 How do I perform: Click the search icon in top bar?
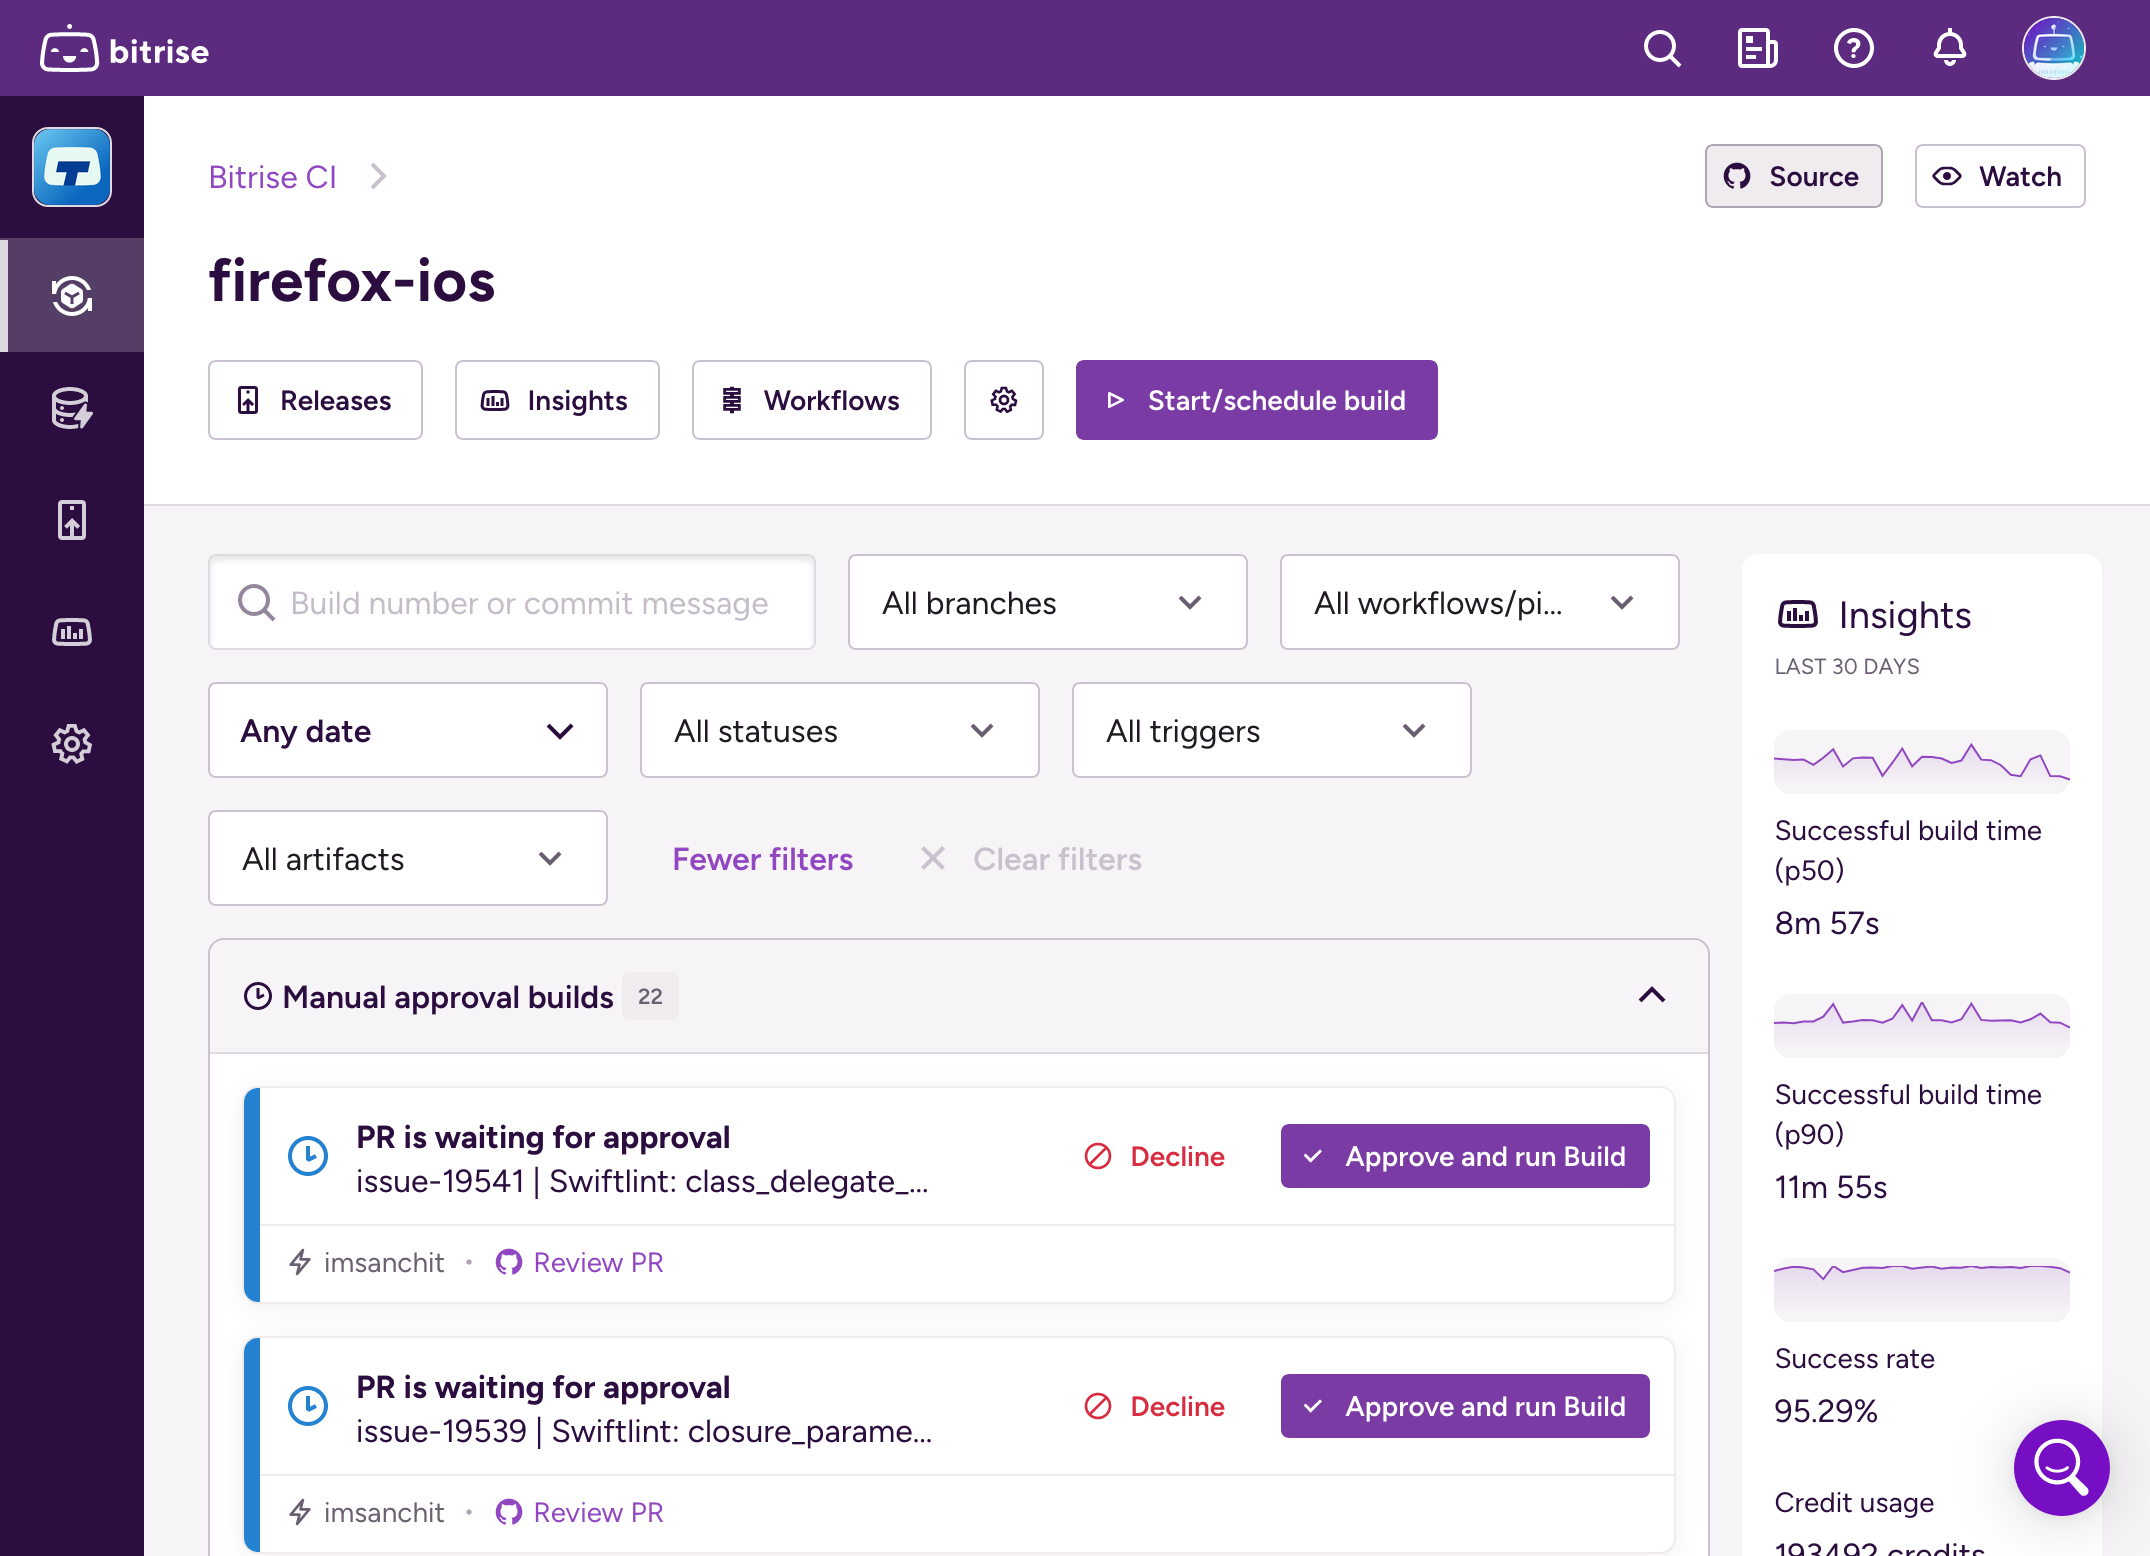[1661, 48]
